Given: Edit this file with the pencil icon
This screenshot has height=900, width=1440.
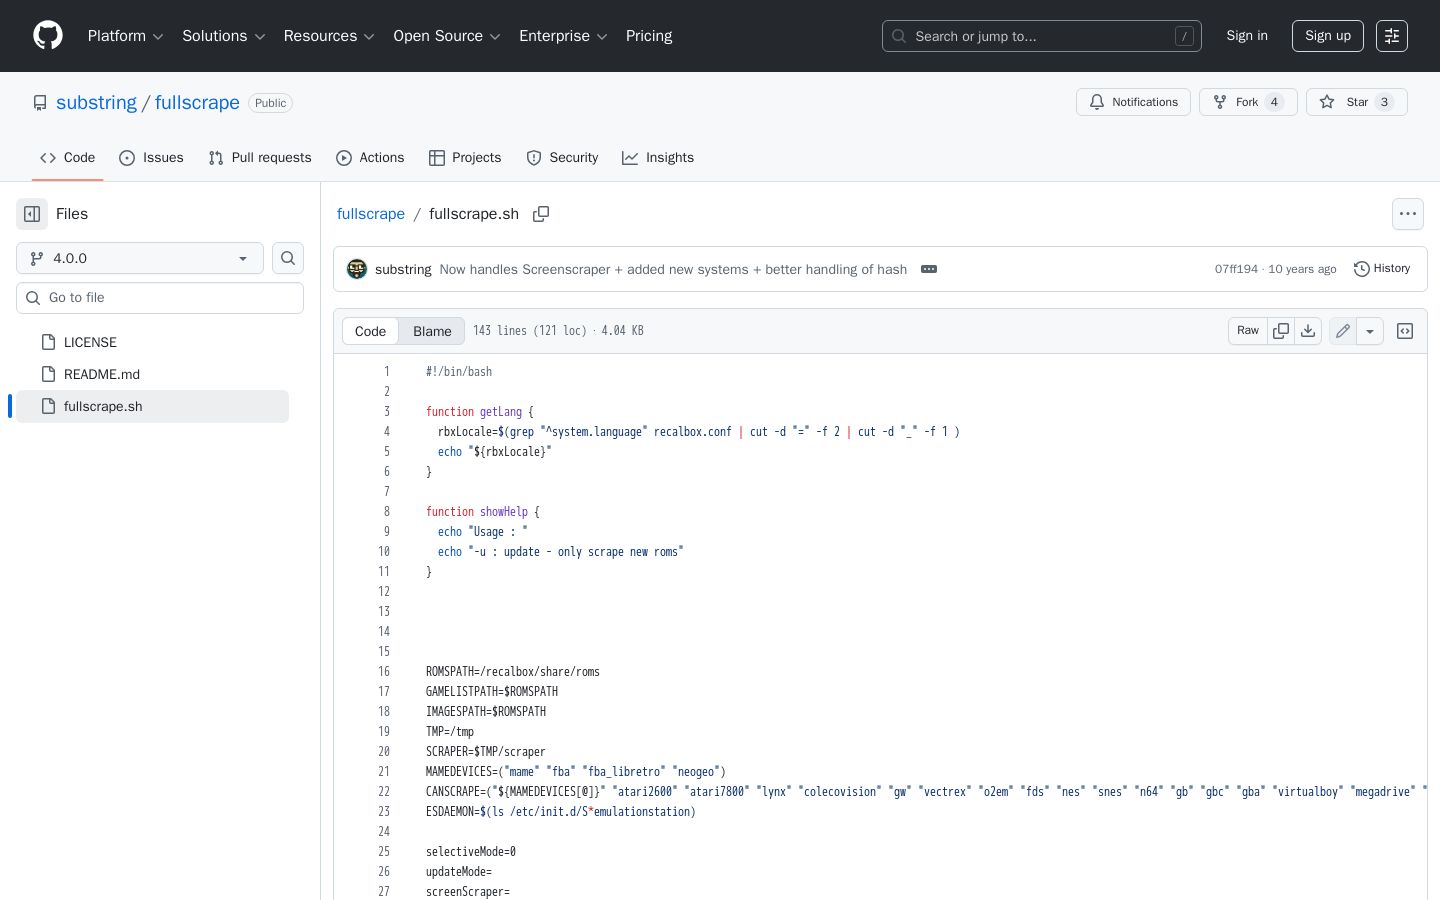Looking at the screenshot, I should (x=1343, y=331).
